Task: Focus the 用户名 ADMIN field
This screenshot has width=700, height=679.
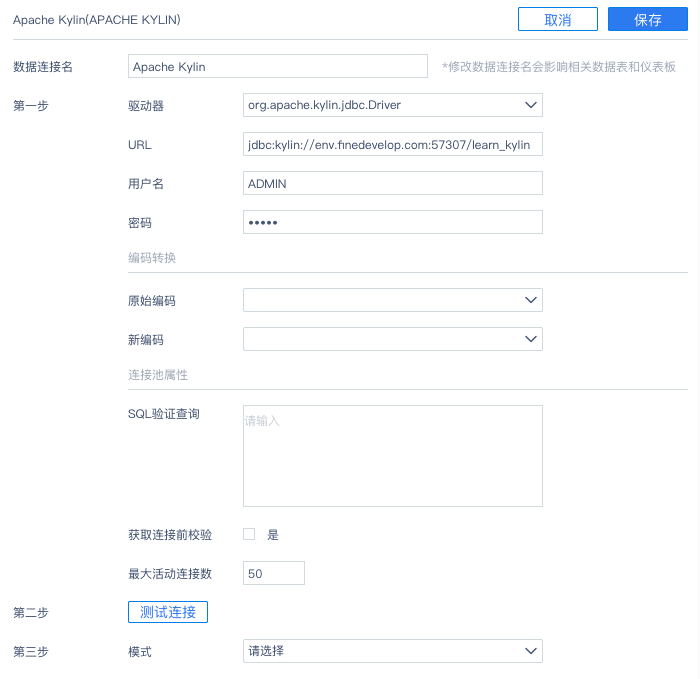Action: 393,183
